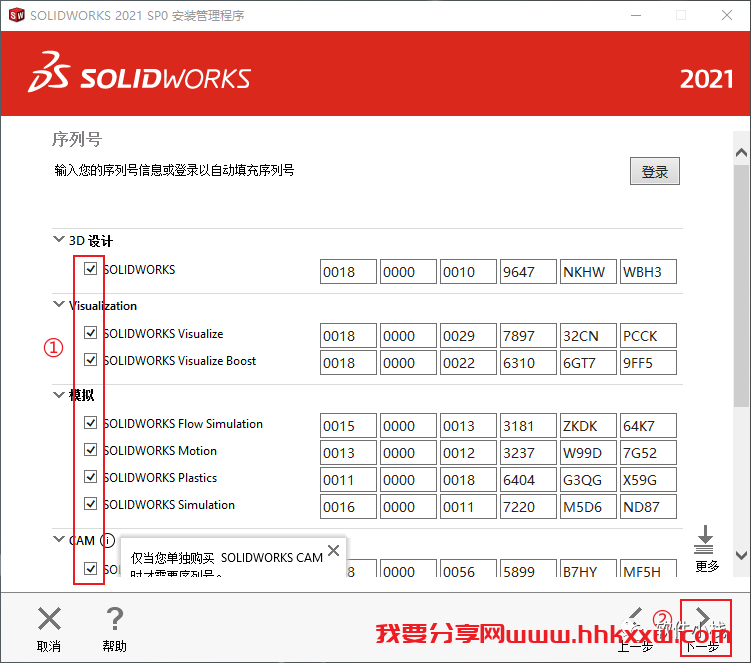The height and width of the screenshot is (663, 751).
Task: Click the SOLIDWORKS logo in title bar
Action: tap(16, 15)
